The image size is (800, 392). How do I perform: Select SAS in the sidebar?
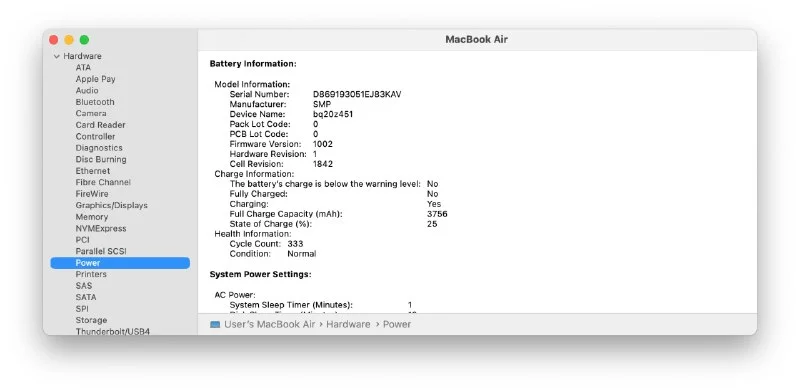[x=84, y=286]
